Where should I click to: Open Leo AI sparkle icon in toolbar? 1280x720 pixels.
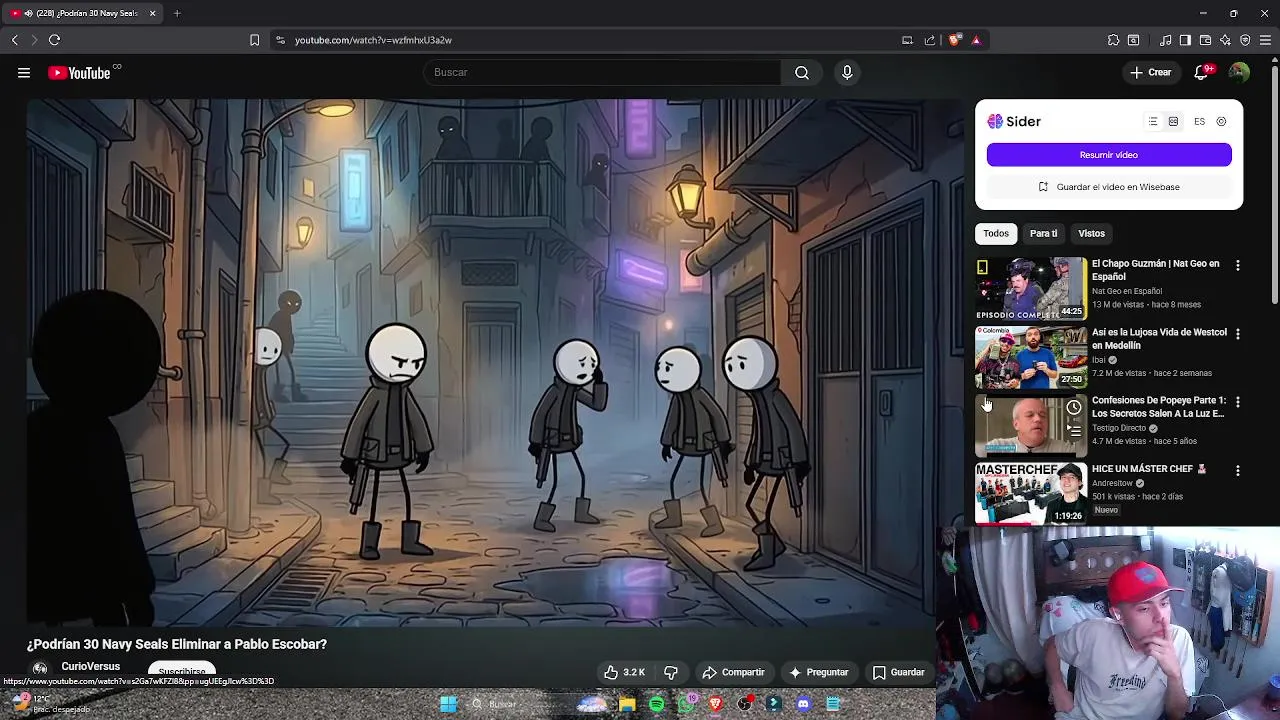(x=1225, y=40)
